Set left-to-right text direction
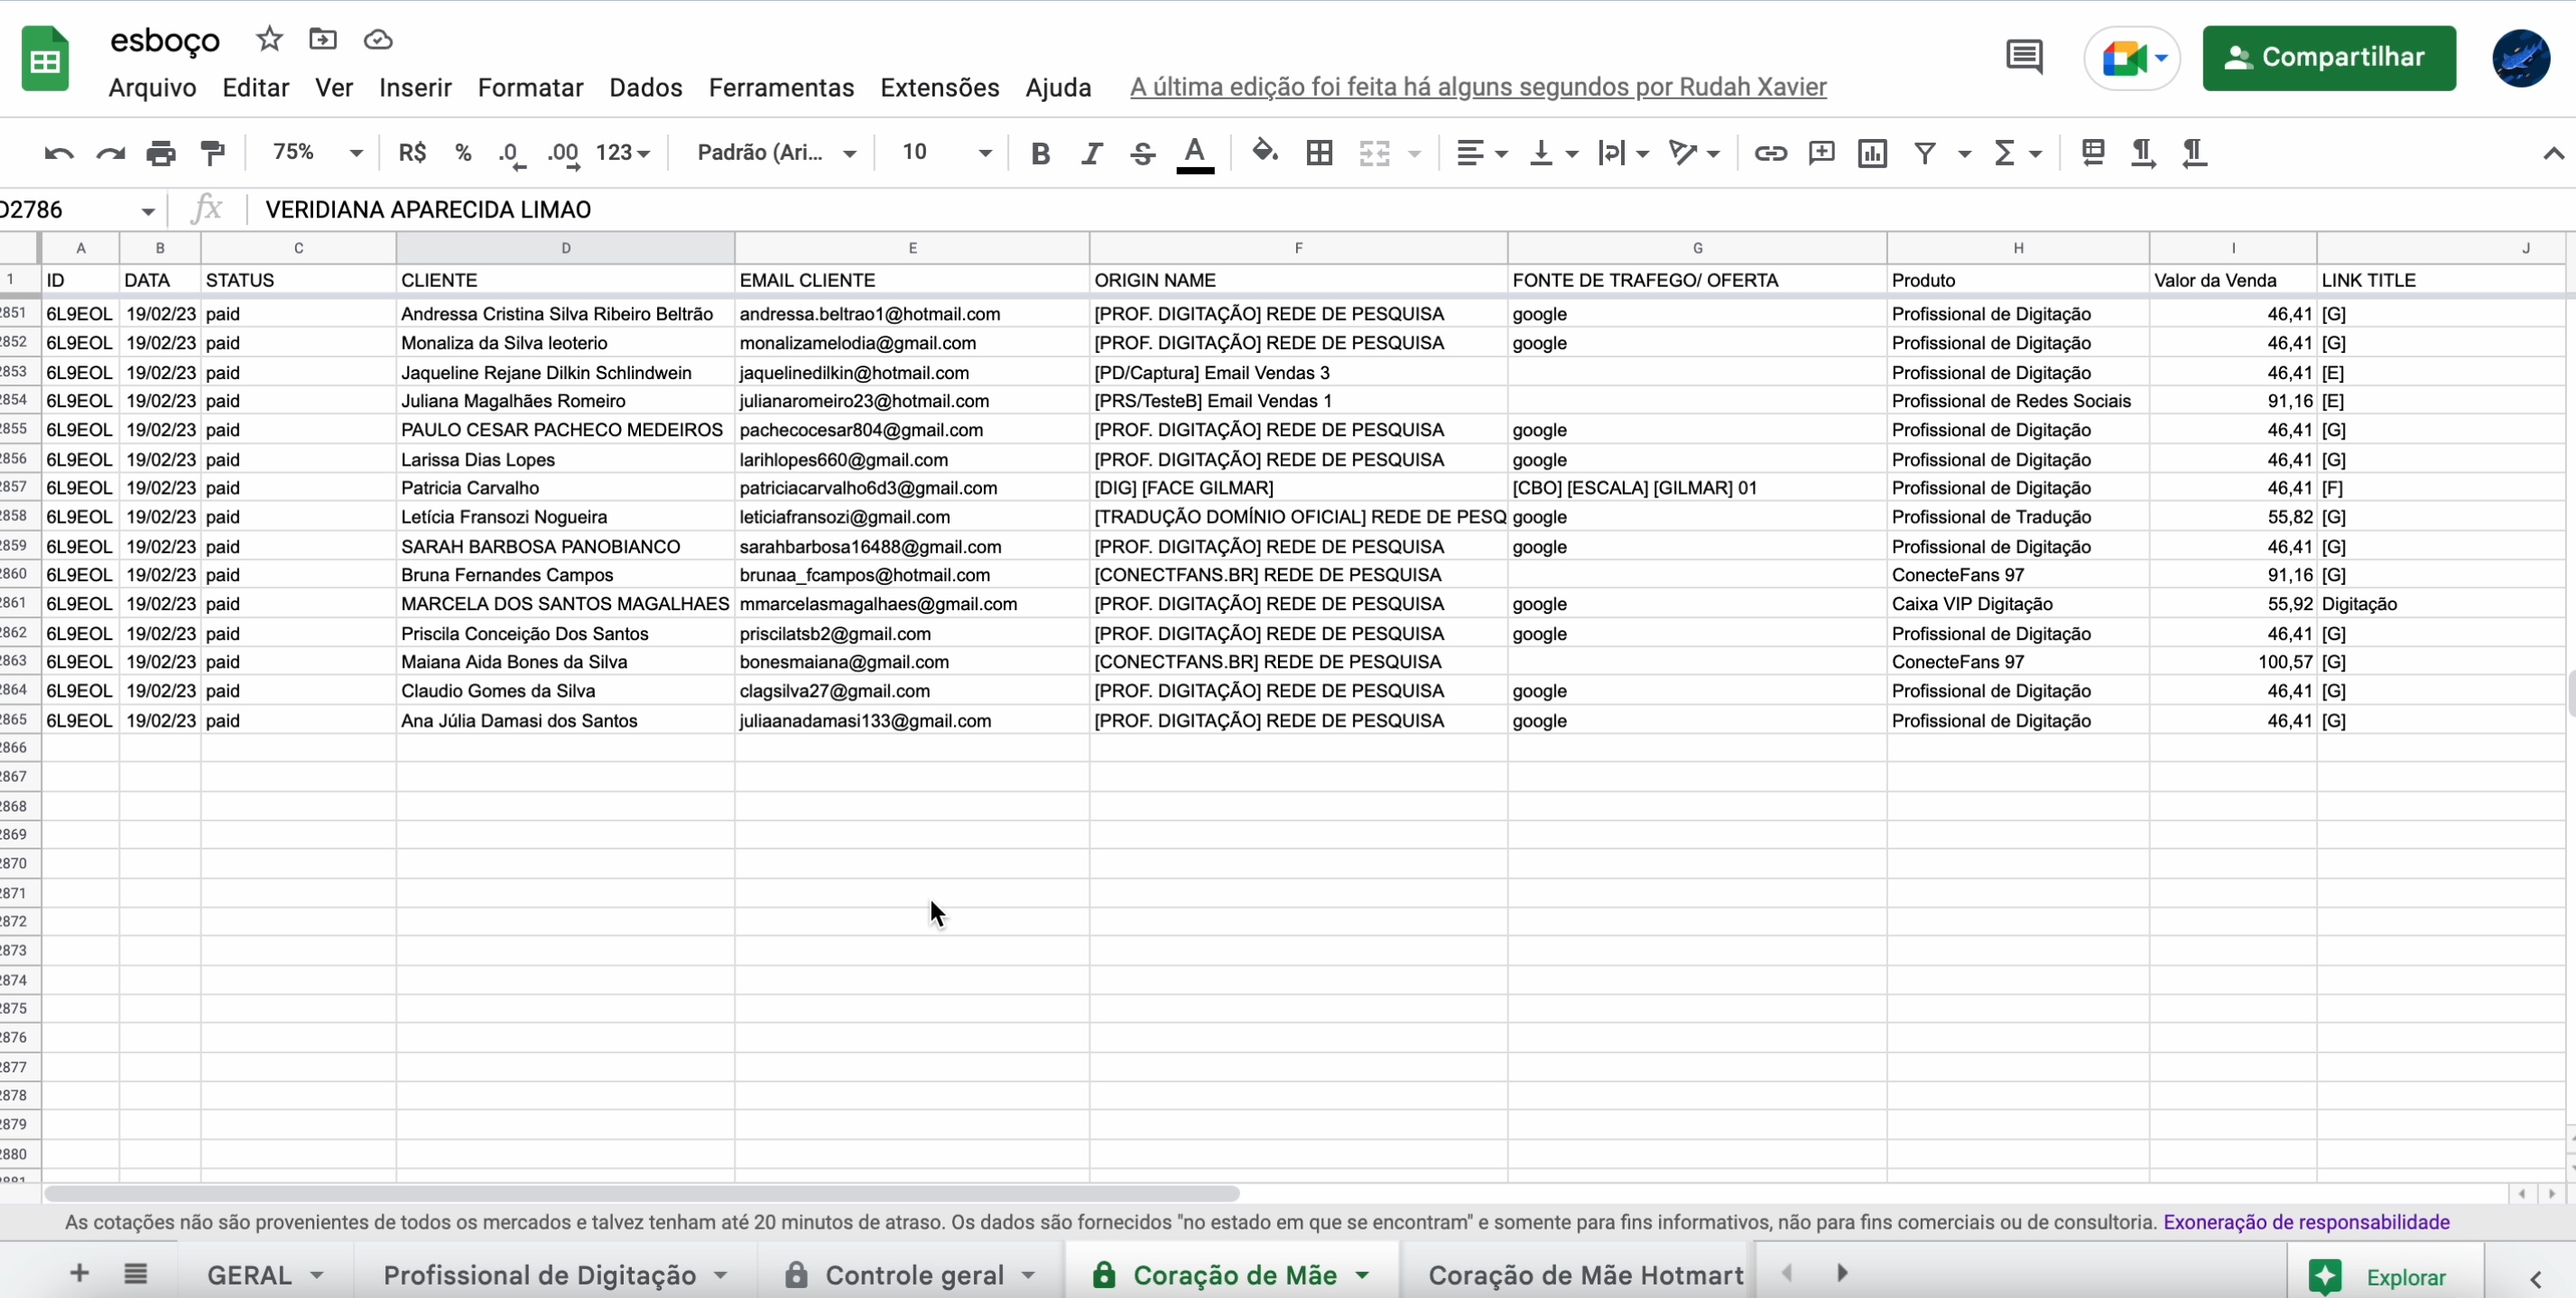 click(x=2143, y=153)
